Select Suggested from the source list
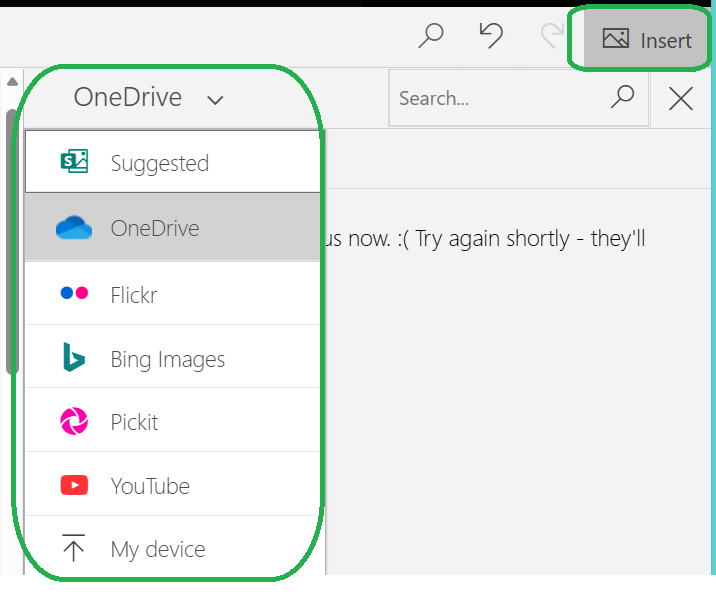This screenshot has width=716, height=598. [x=173, y=162]
